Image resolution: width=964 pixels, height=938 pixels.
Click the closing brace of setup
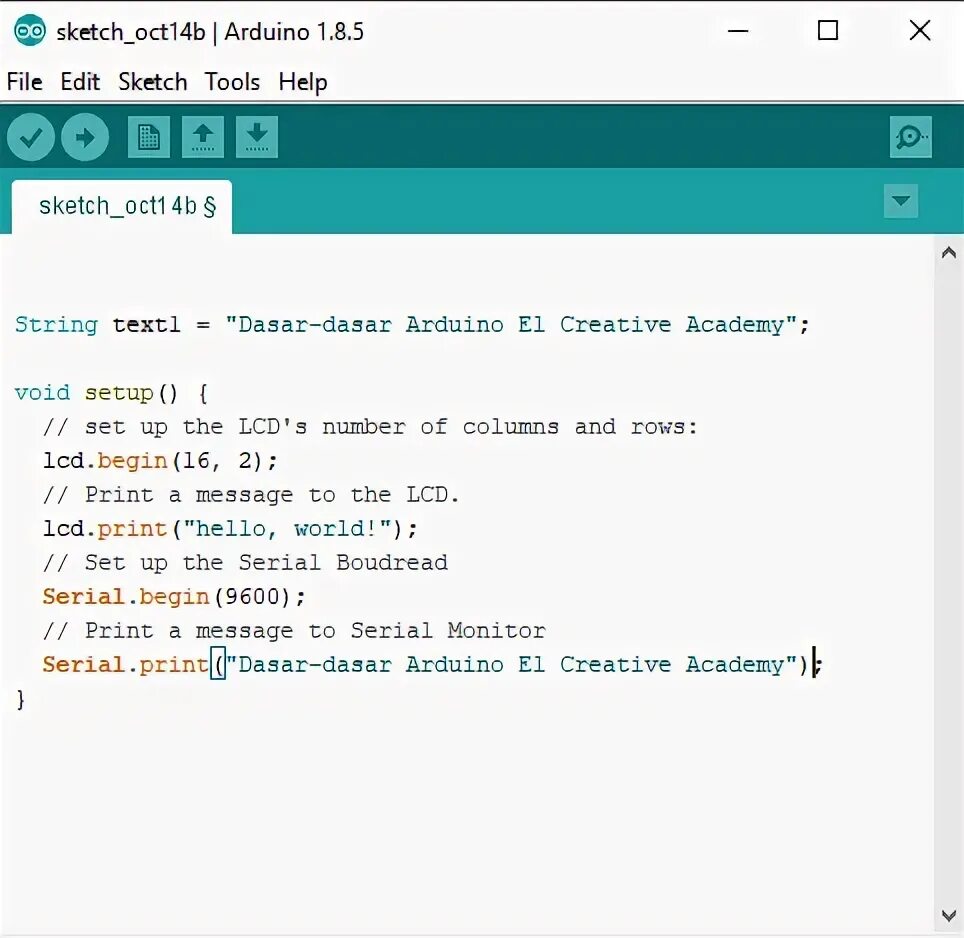pos(20,699)
